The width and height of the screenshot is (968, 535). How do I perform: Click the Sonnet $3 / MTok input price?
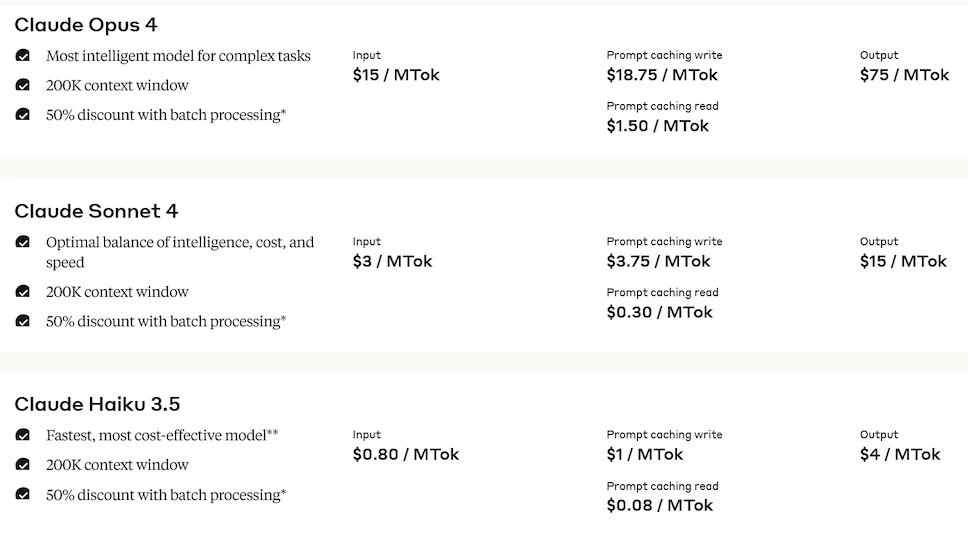tap(393, 262)
